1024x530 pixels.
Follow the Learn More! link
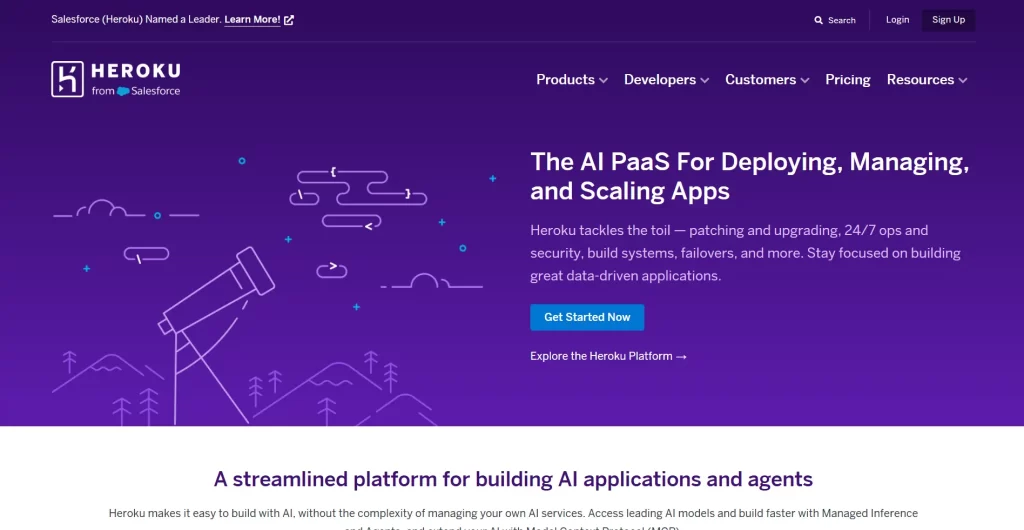tap(252, 20)
